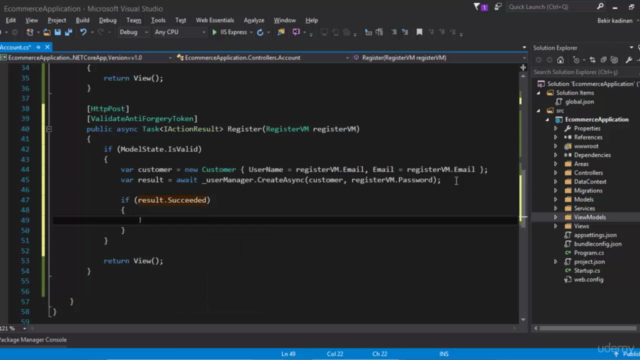The width and height of the screenshot is (640, 360).
Task: Expand the Models folder
Action: pos(556,200)
